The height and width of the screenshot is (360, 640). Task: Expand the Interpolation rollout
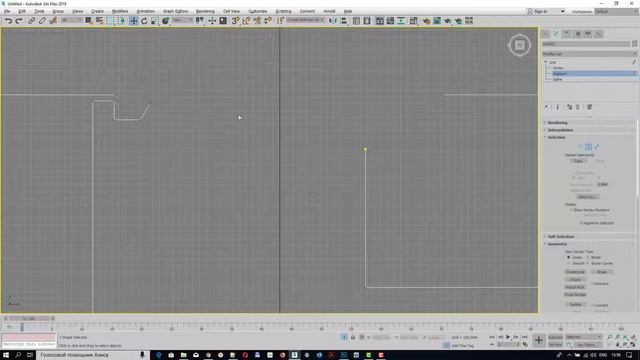(589, 130)
